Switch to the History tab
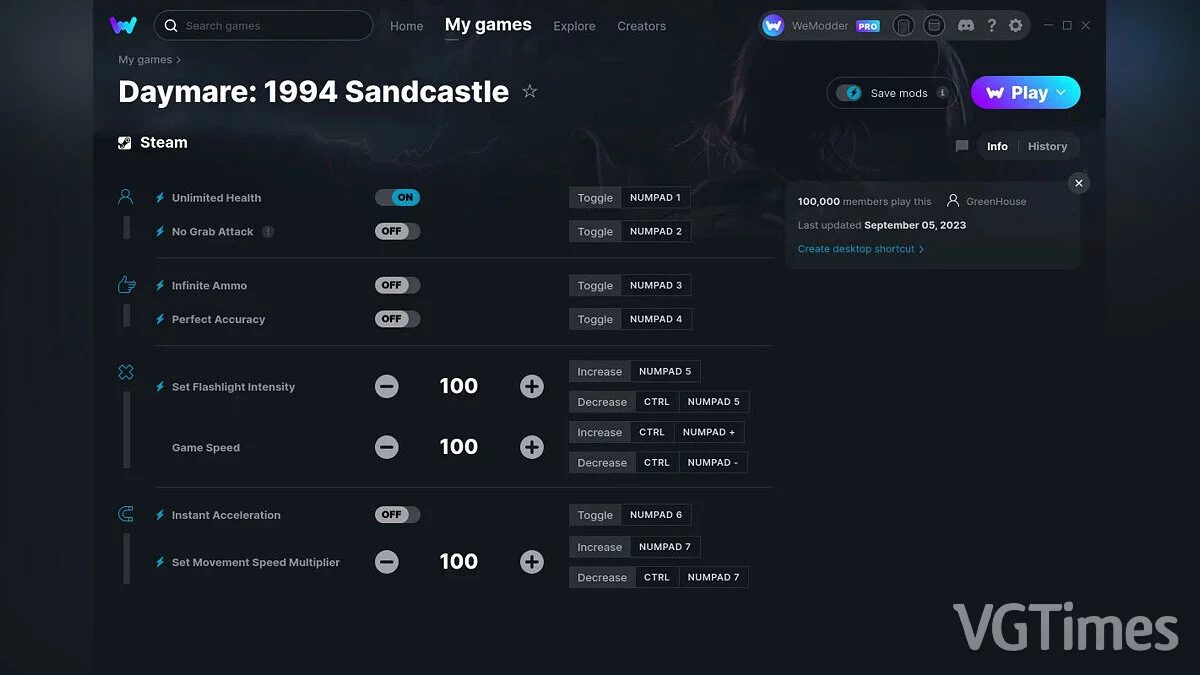The height and width of the screenshot is (675, 1200). click(x=1047, y=146)
